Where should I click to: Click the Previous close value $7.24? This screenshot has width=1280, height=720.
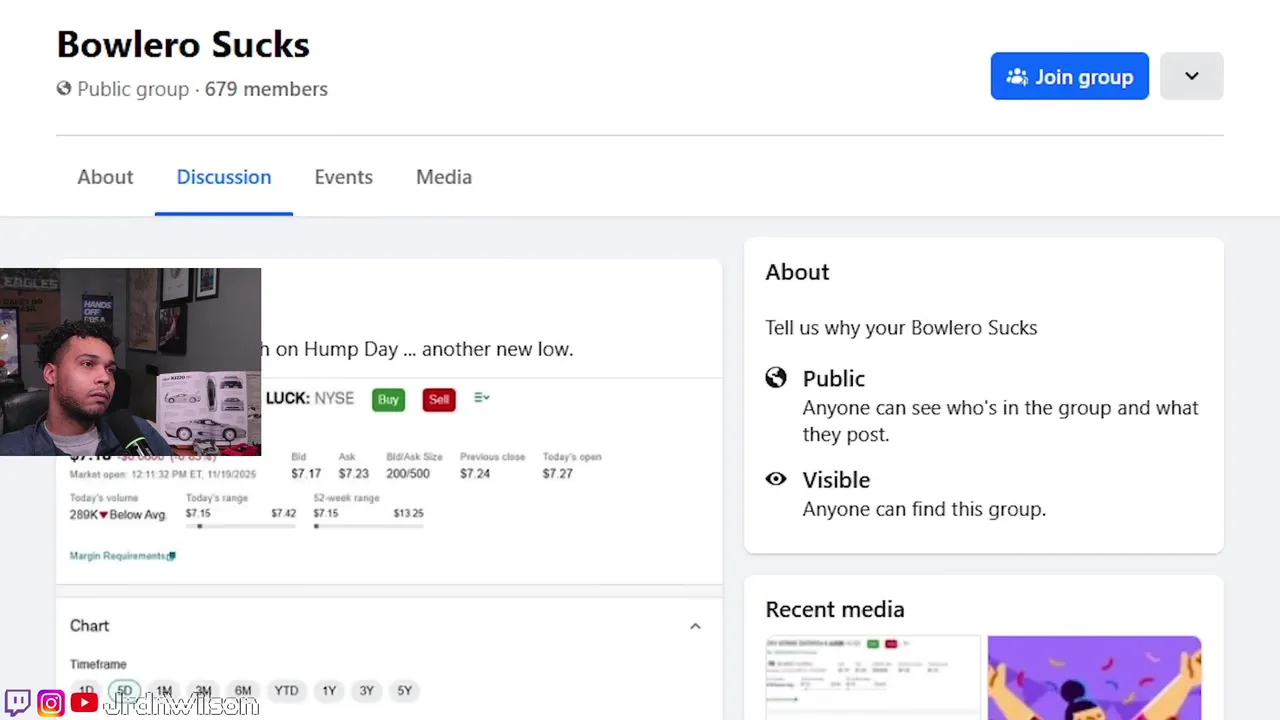[475, 473]
